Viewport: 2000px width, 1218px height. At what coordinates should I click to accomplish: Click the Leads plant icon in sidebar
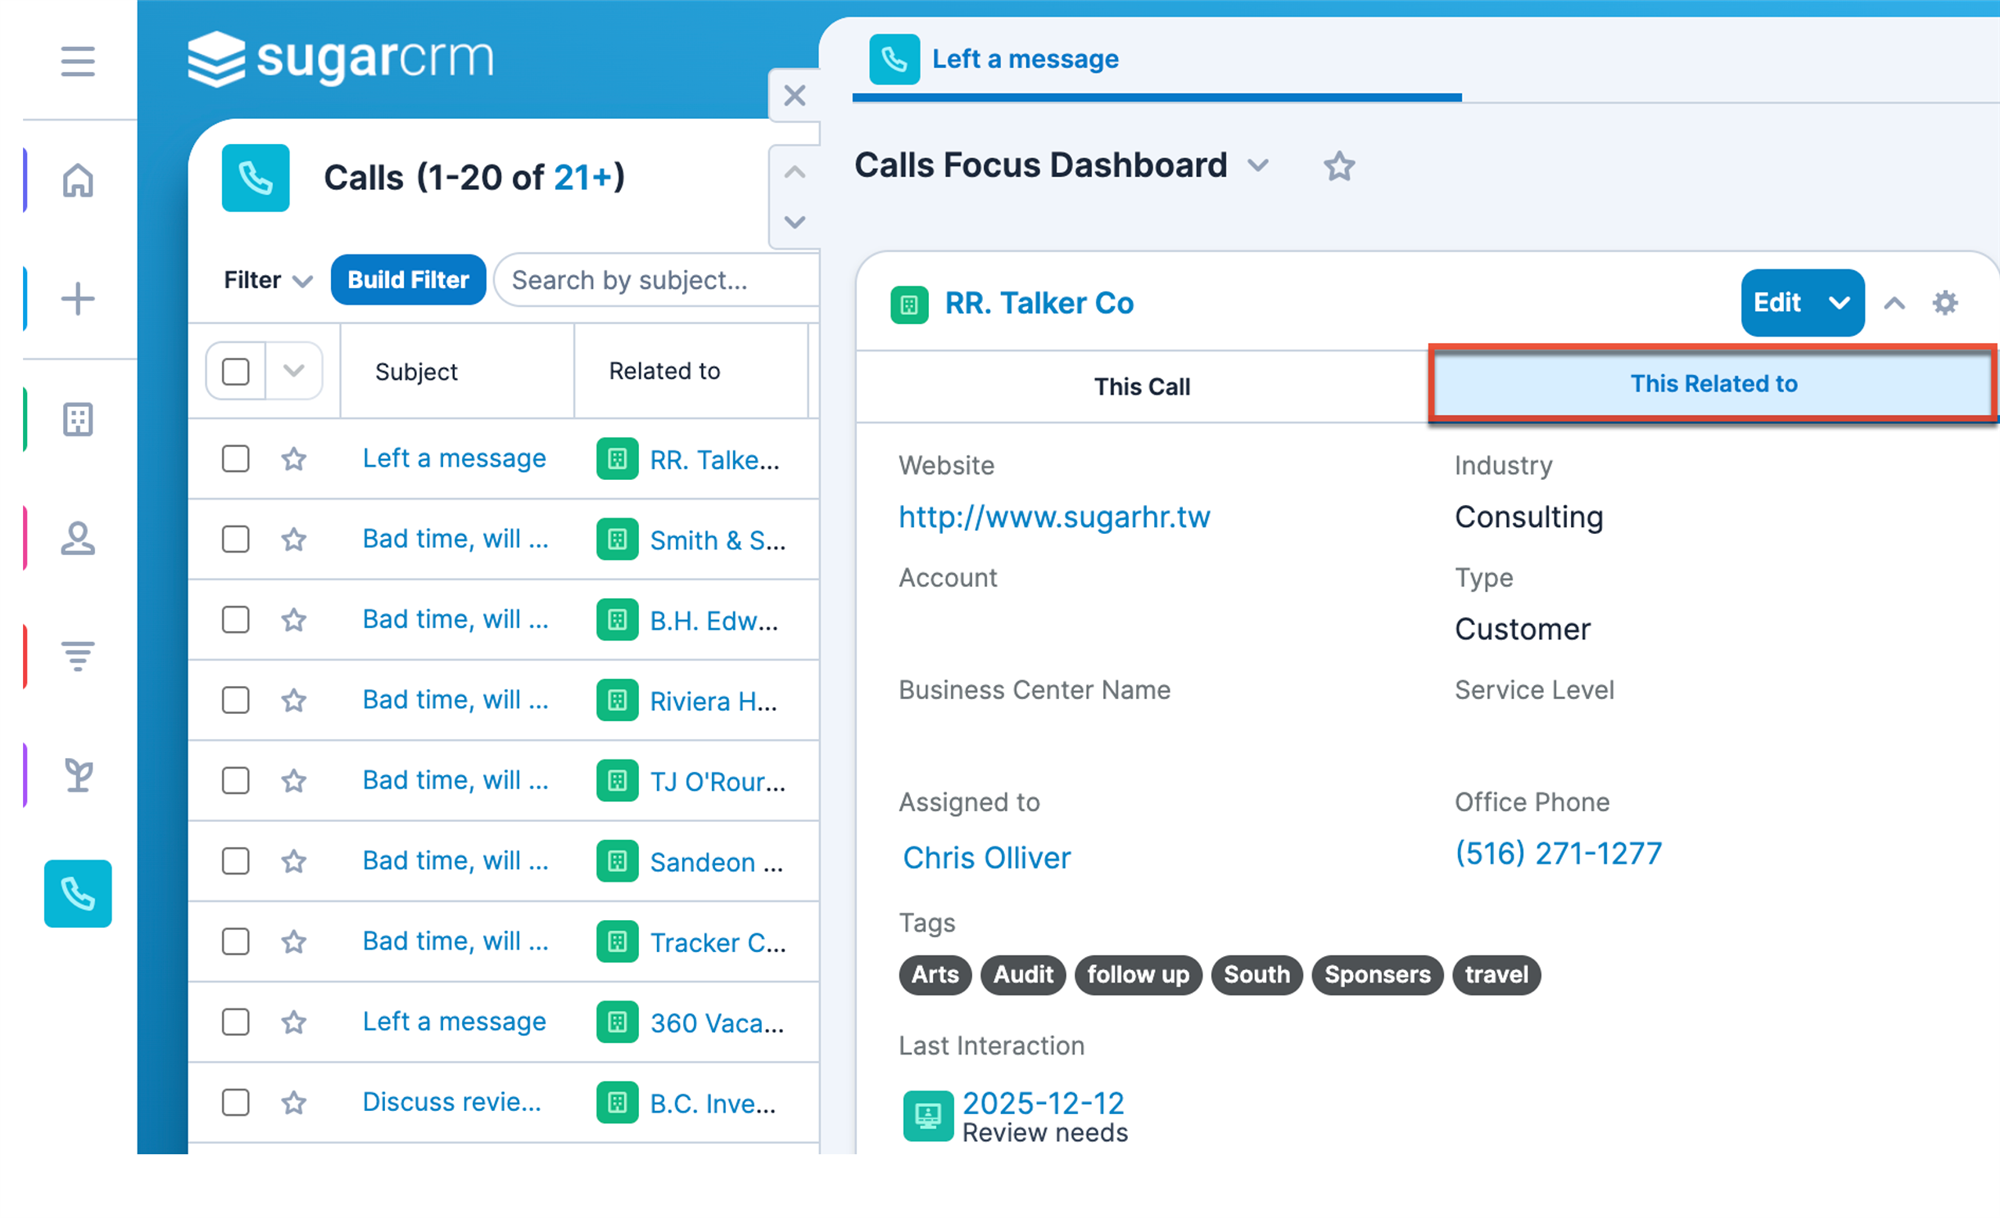pyautogui.click(x=78, y=774)
